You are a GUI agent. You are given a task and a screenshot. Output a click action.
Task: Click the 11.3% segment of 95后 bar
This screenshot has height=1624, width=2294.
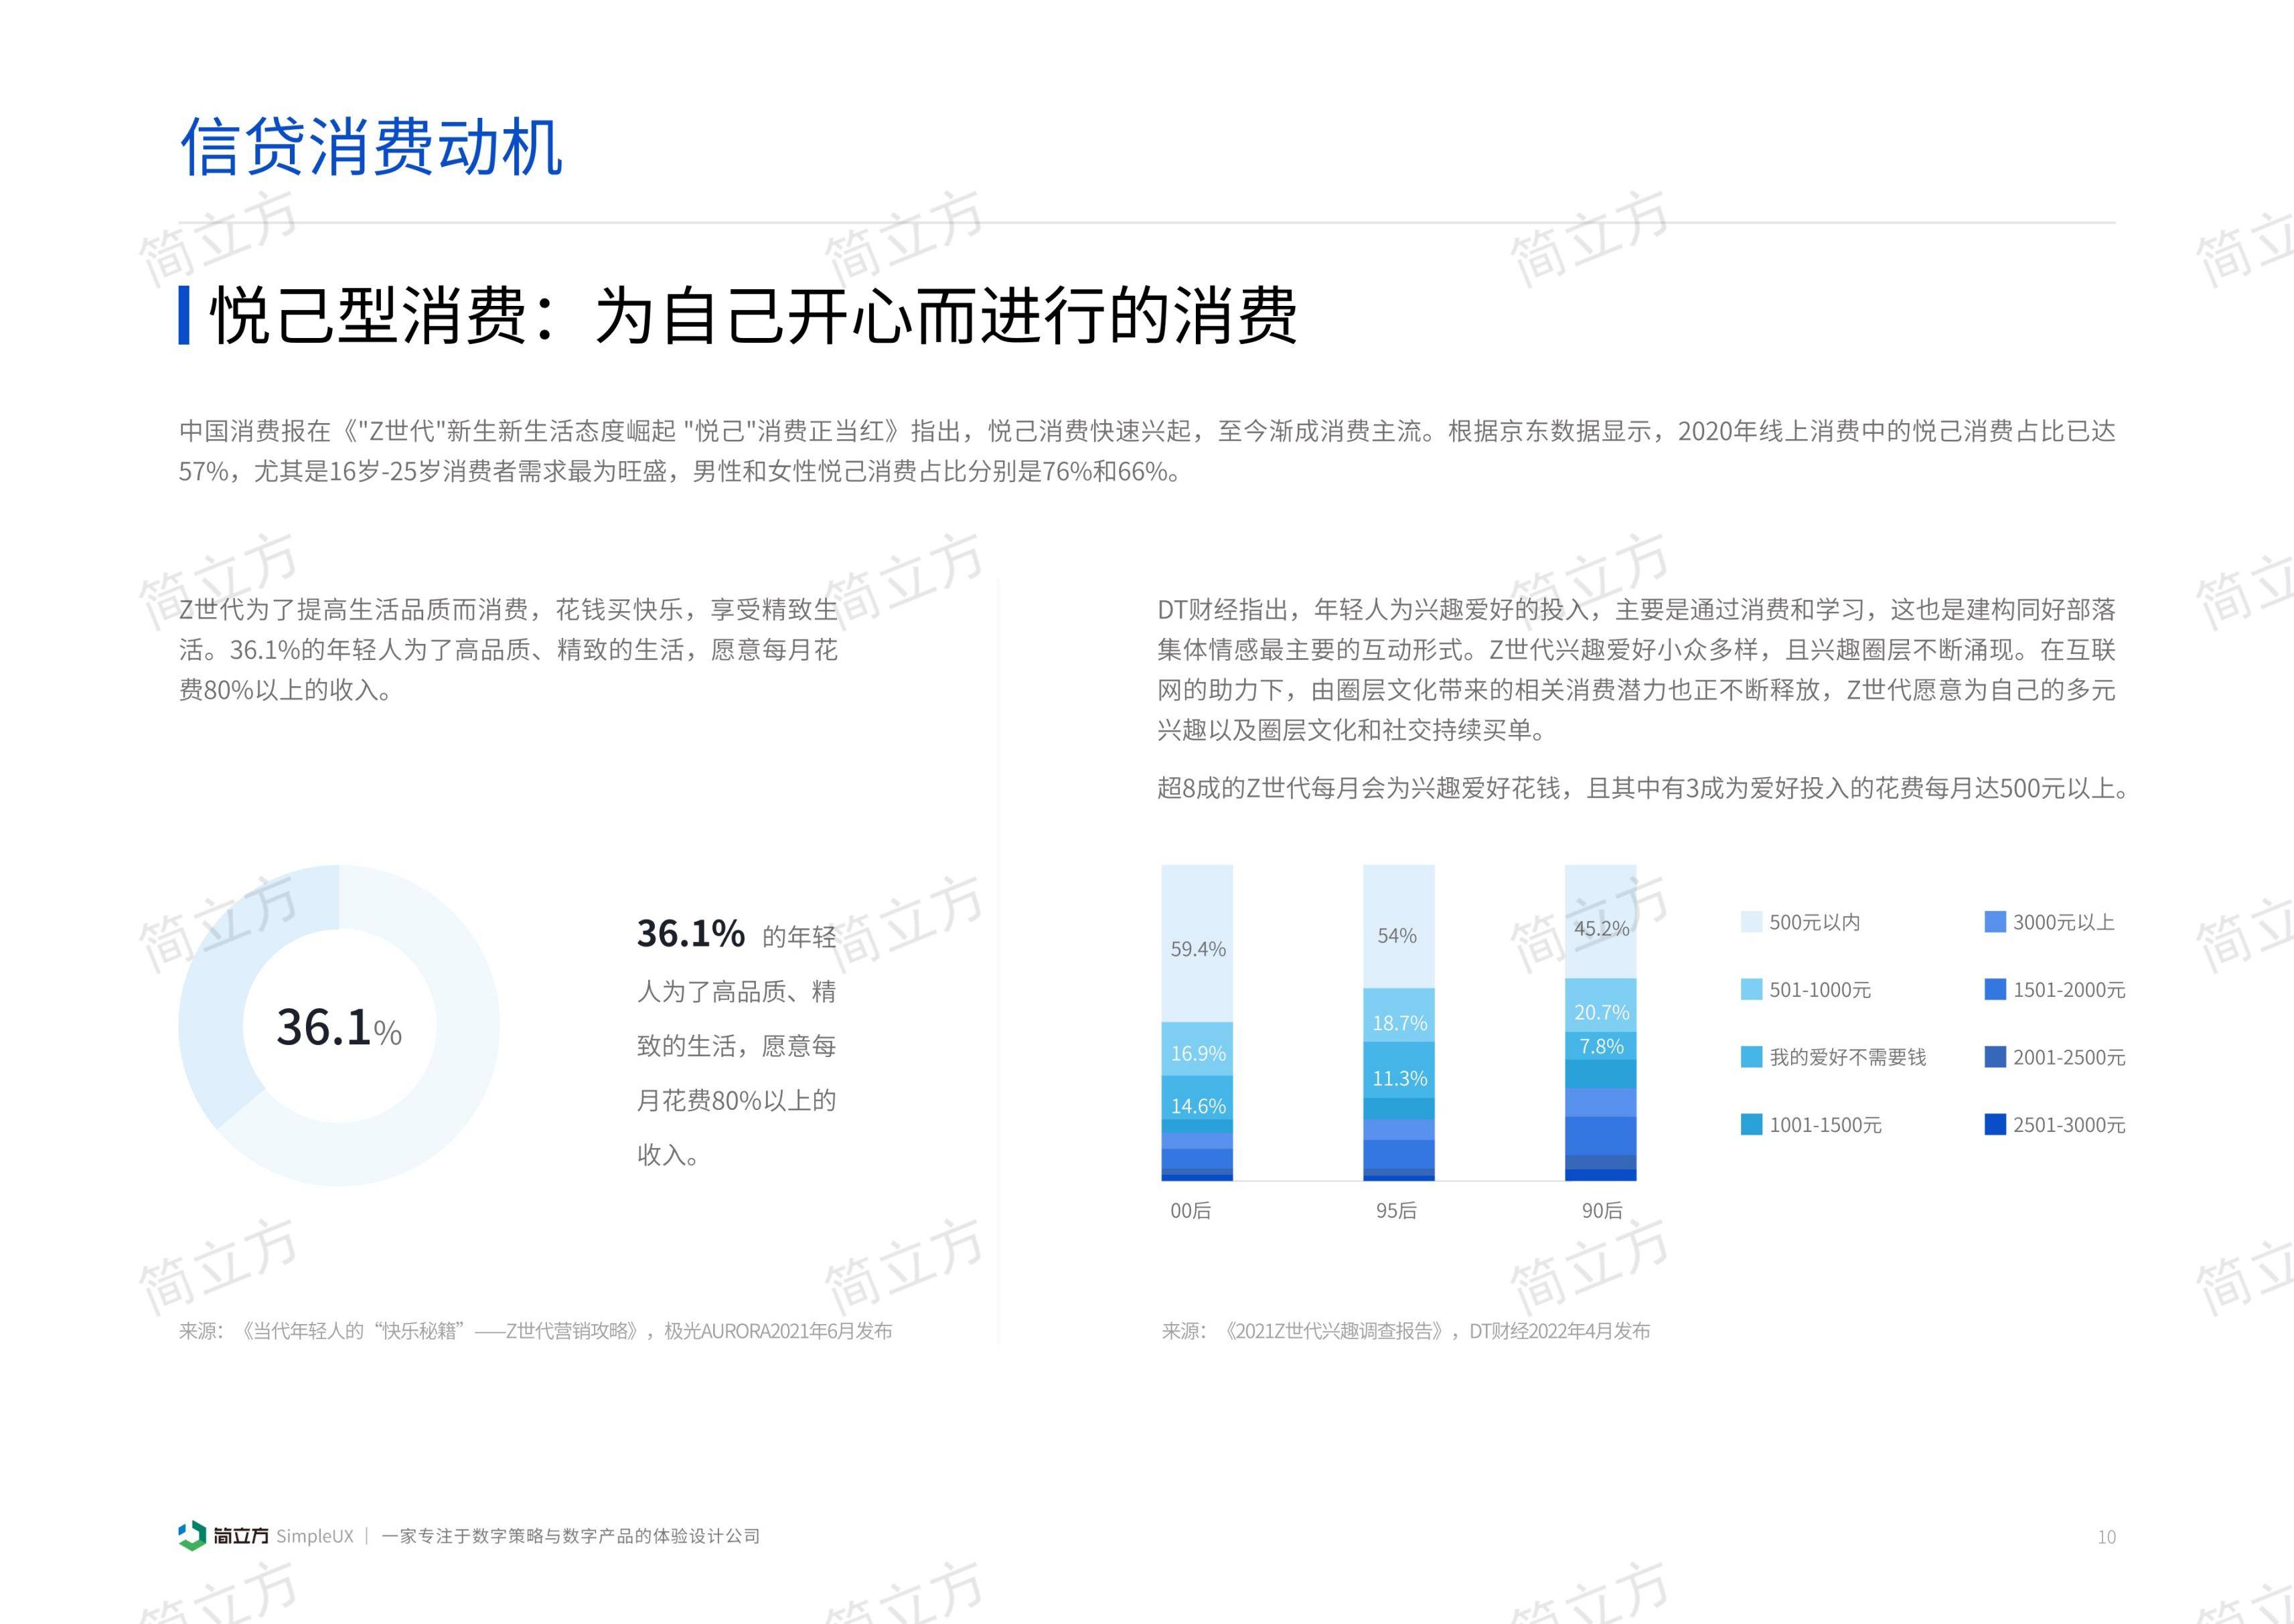1398,1071
